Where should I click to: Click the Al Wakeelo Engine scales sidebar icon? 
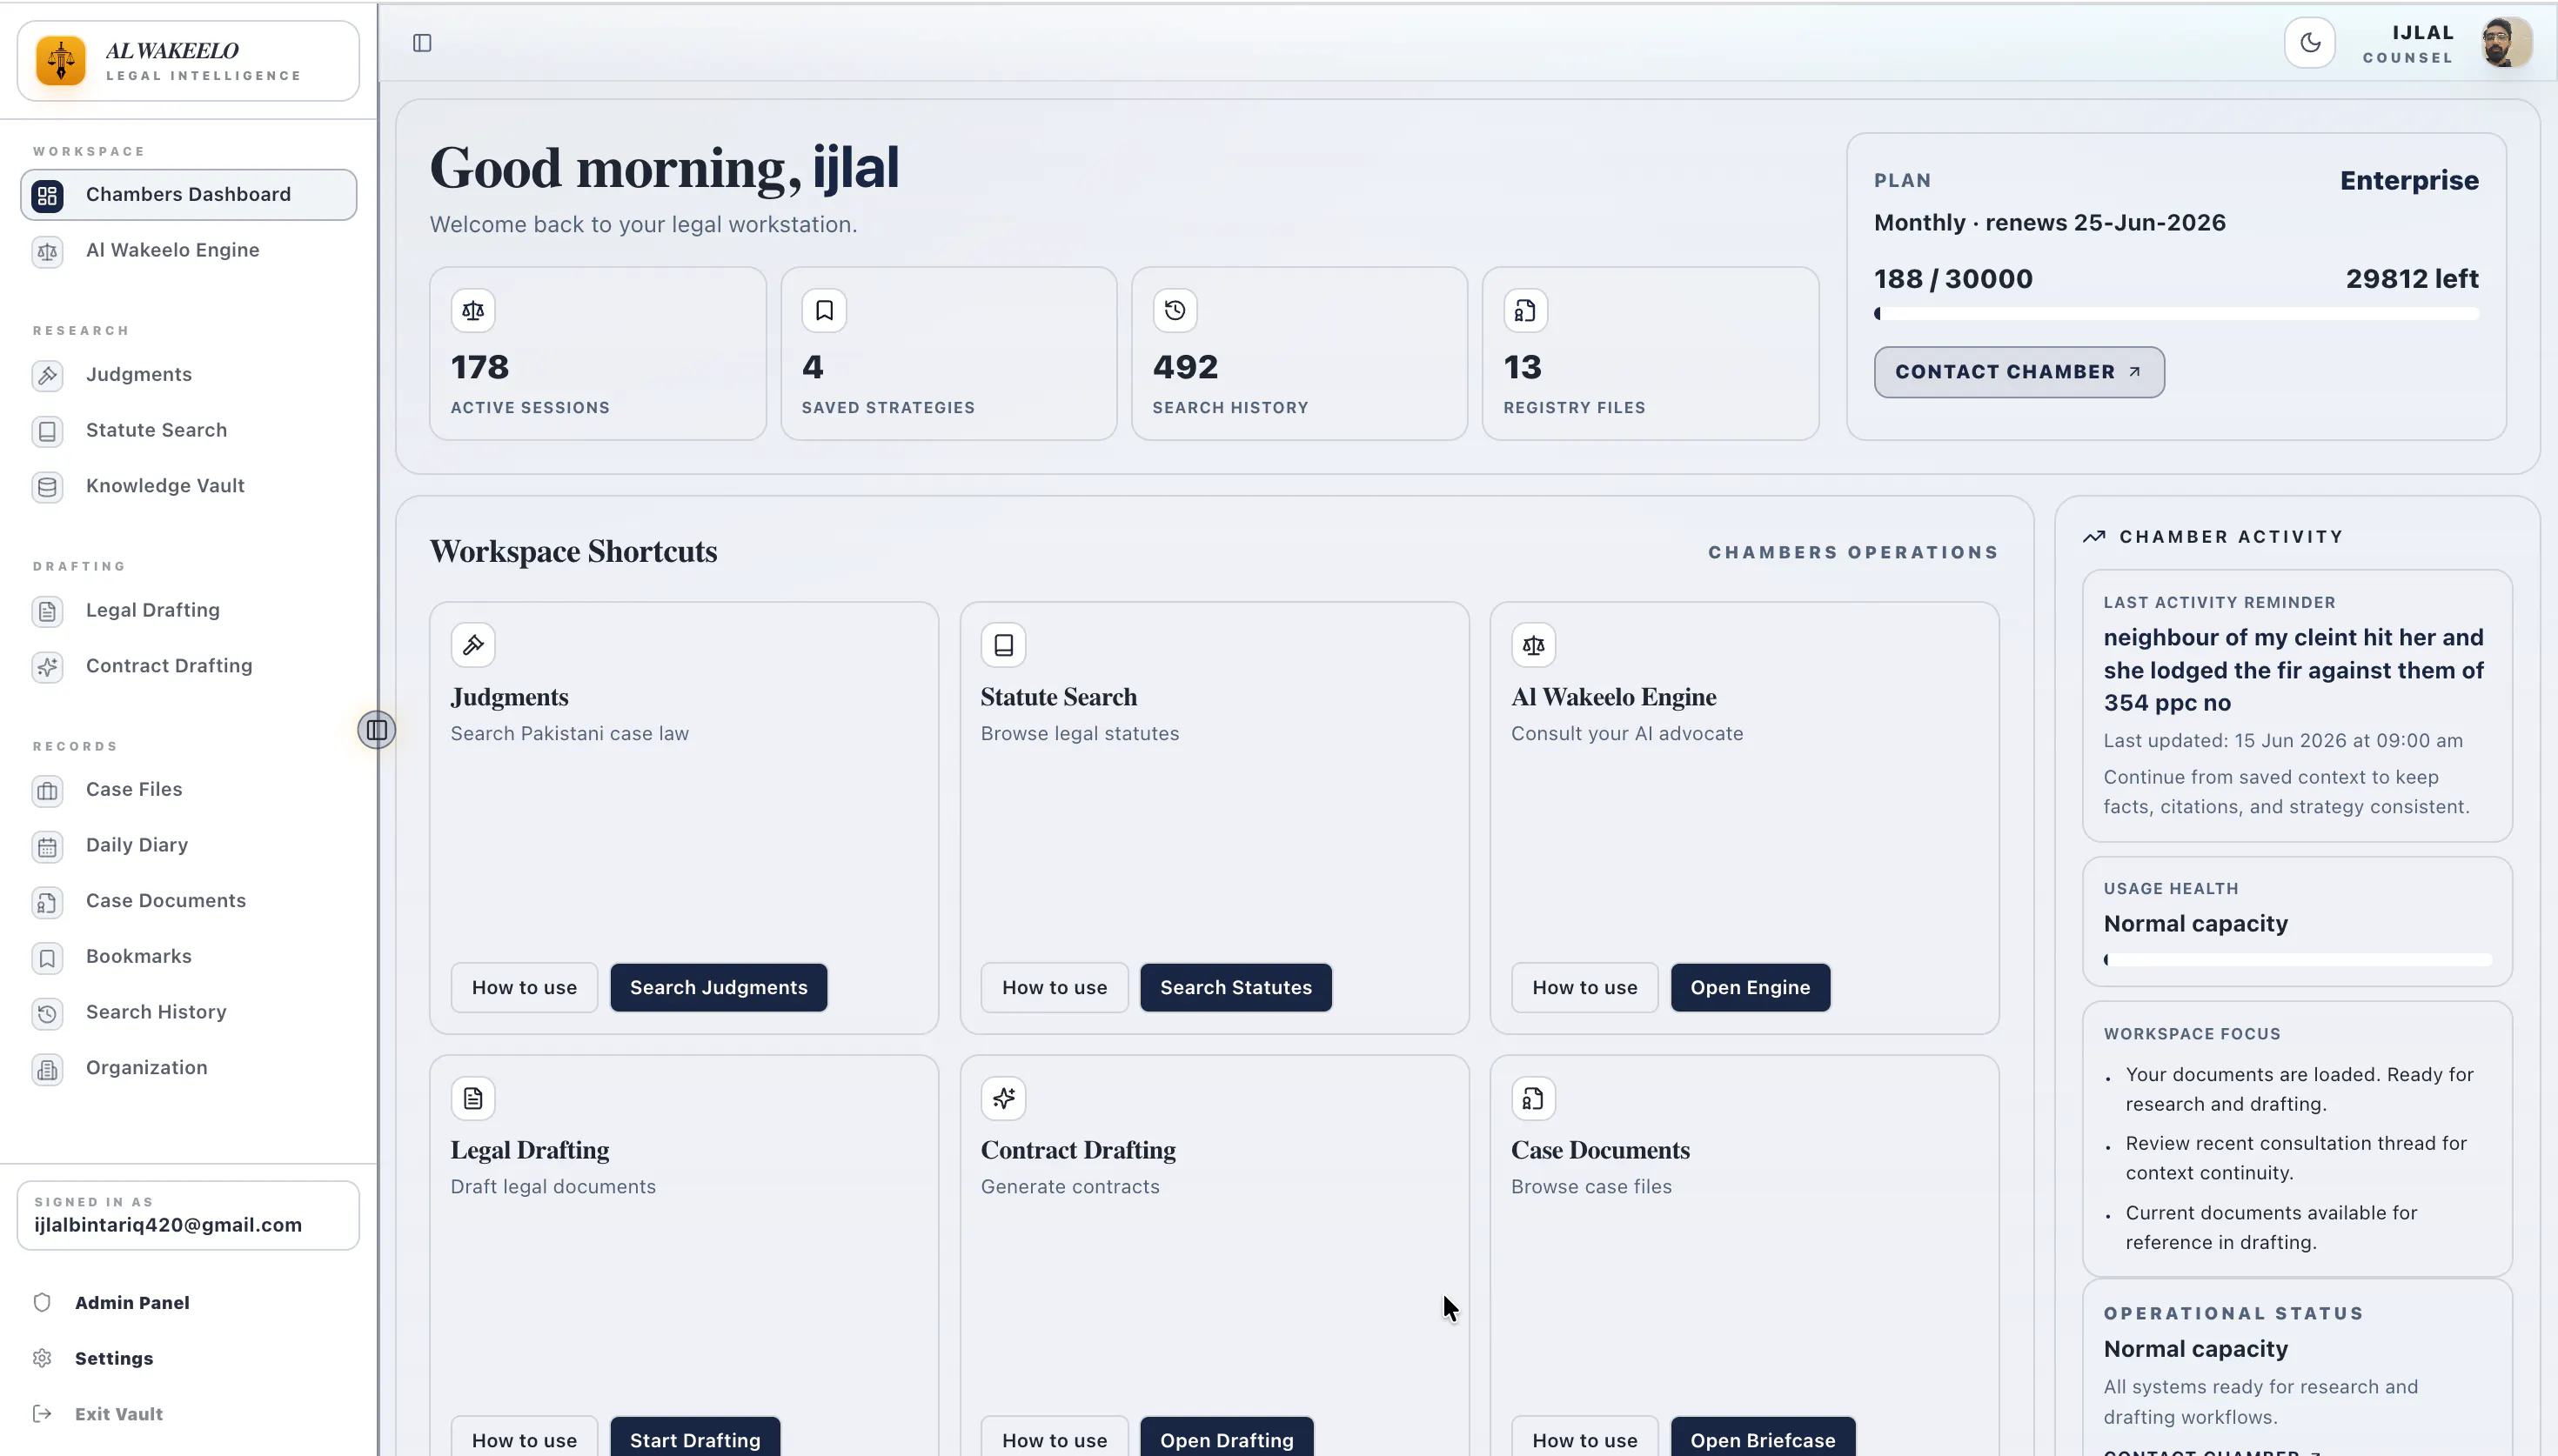(47, 251)
